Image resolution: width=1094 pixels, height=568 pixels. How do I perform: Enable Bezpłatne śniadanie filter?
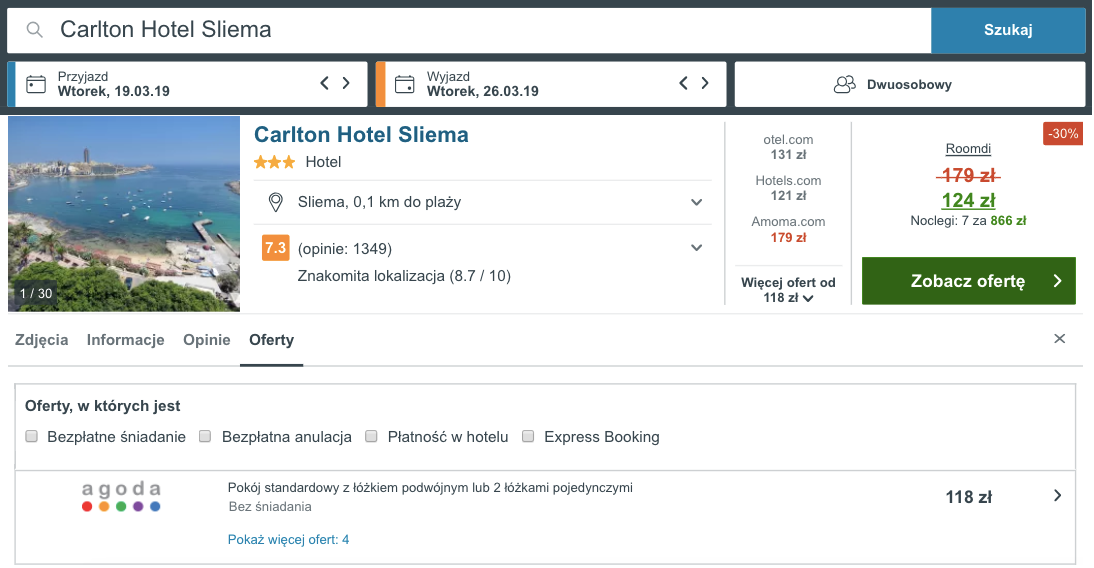tap(31, 436)
